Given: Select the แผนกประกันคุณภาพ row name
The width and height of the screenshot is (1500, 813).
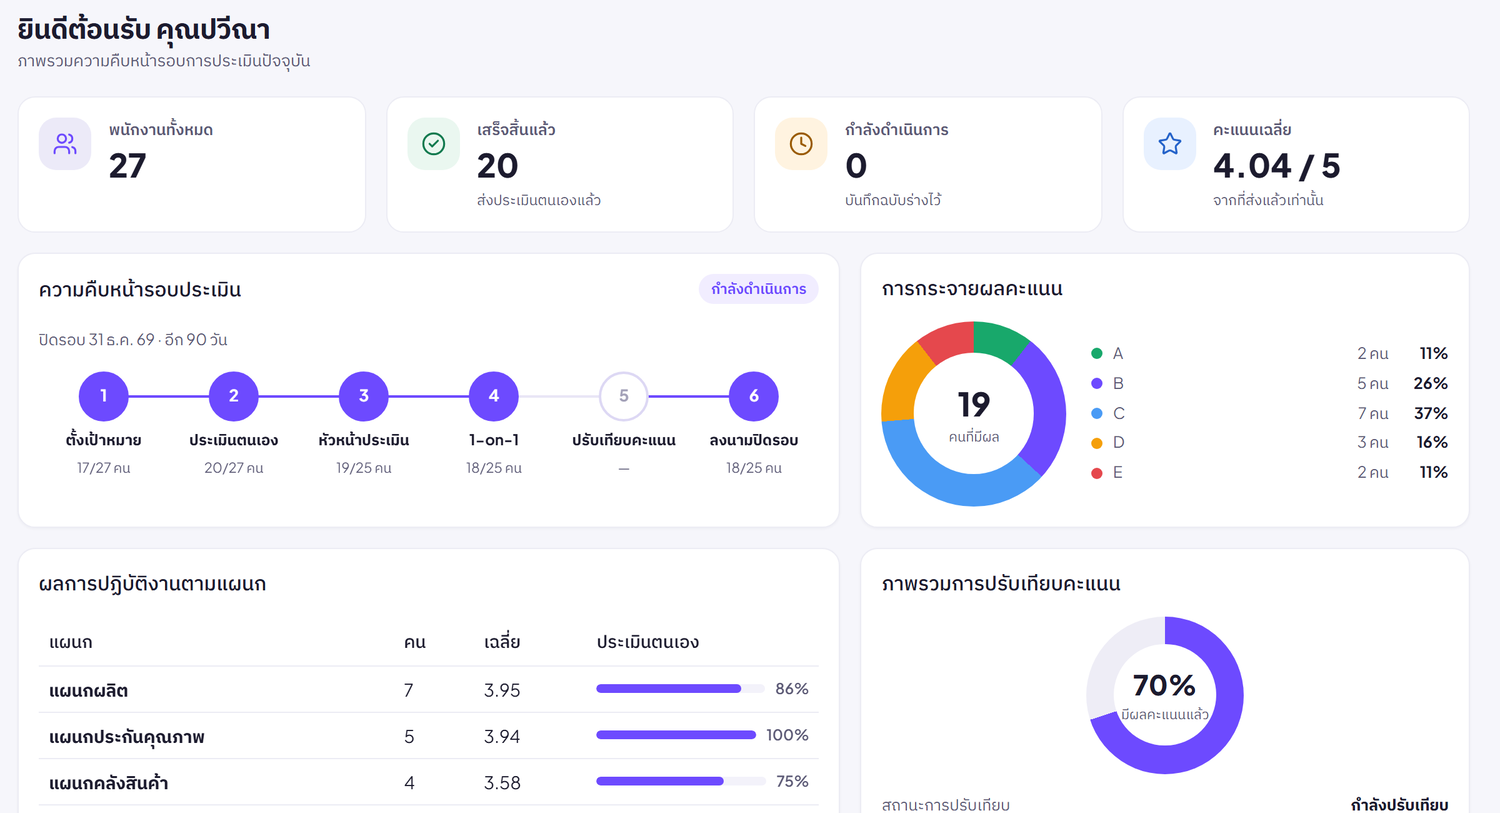Looking at the screenshot, I should point(127,737).
